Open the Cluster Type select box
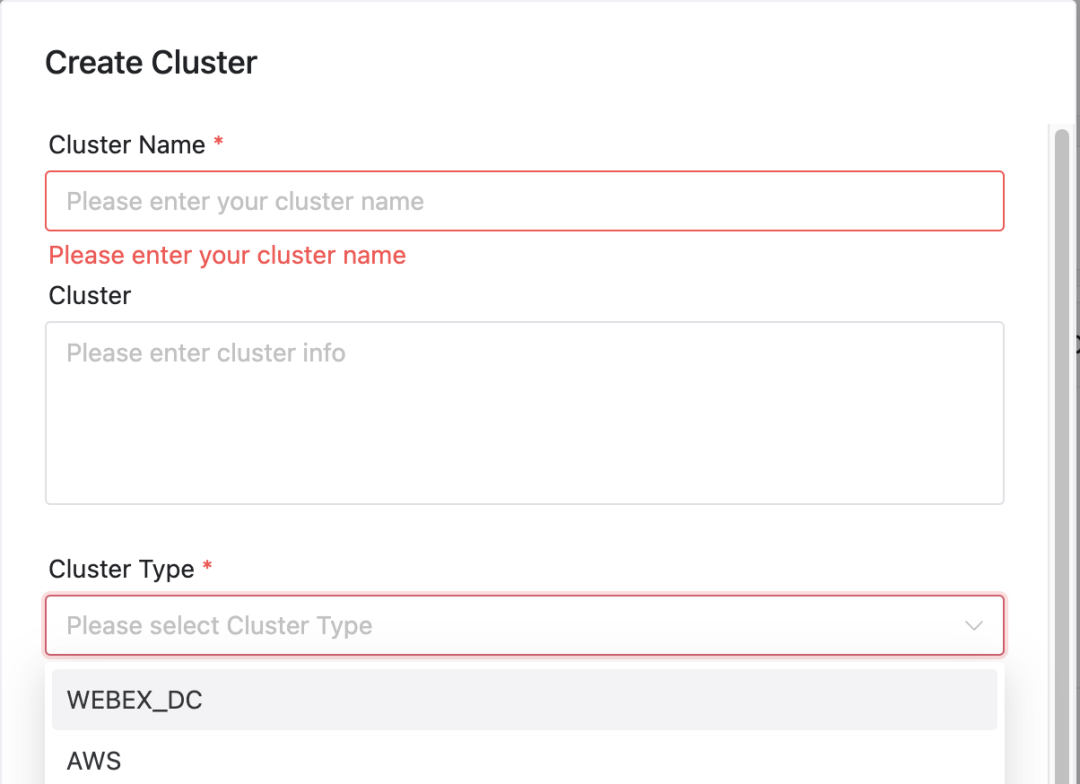1080x784 pixels. coord(525,626)
